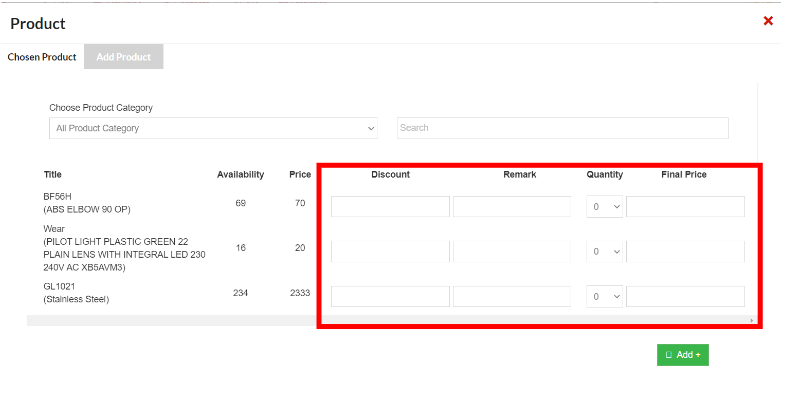Screen dimensions: 786x400
Task: Click the scrollbar right arrow
Action: [752, 321]
